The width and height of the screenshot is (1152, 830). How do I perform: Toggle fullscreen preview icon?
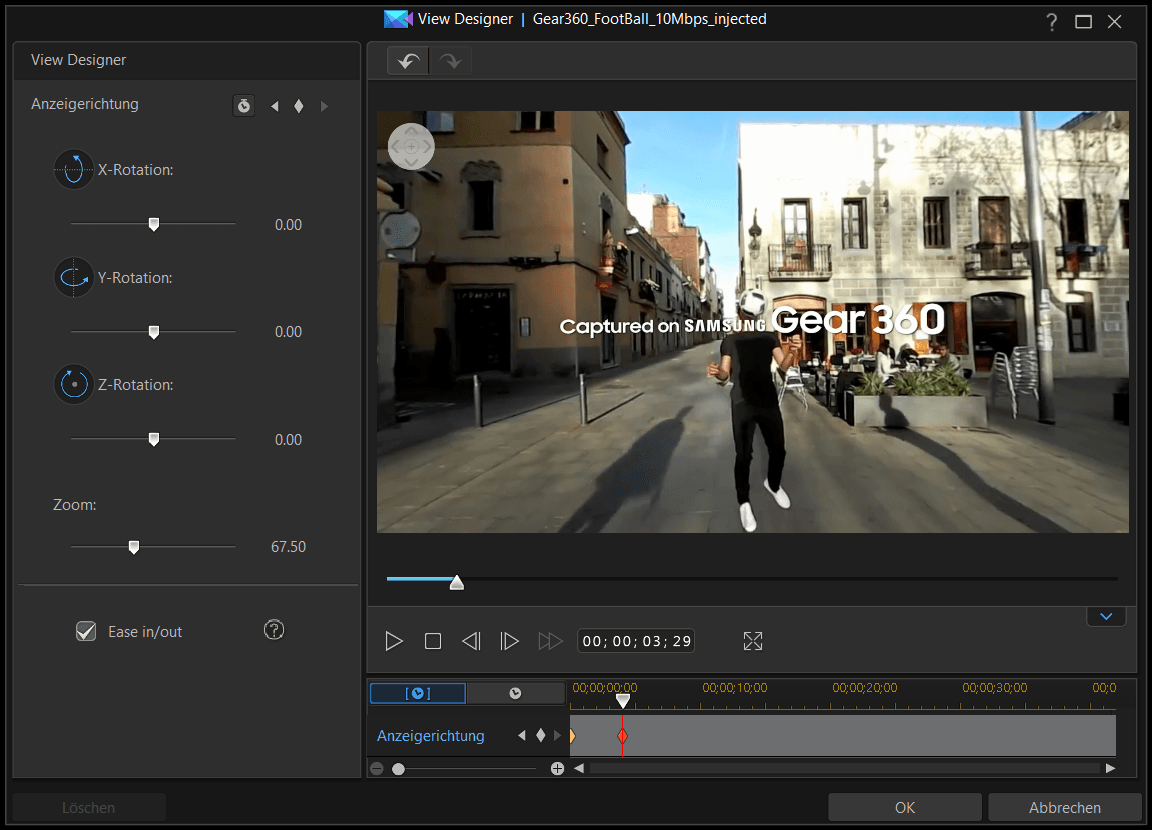[753, 641]
